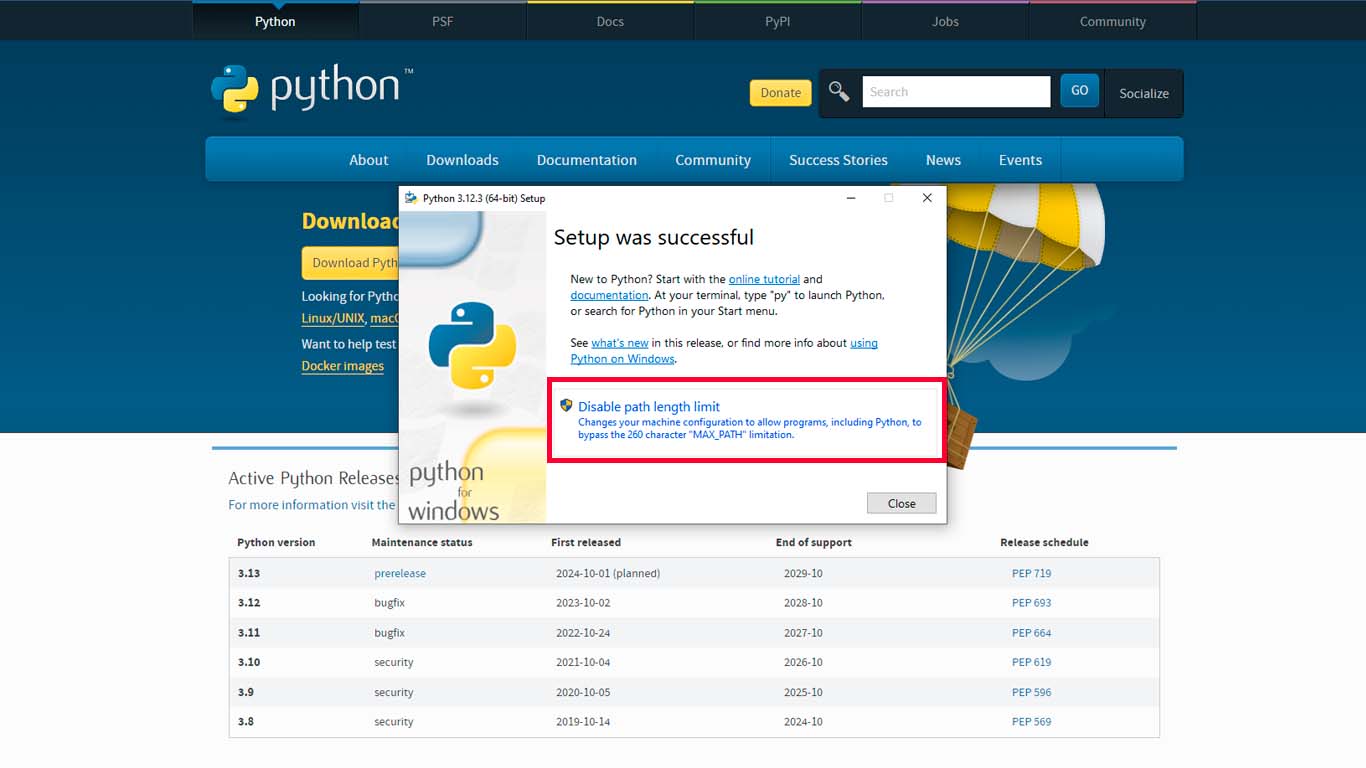Open the Socialize dropdown

[1144, 93]
